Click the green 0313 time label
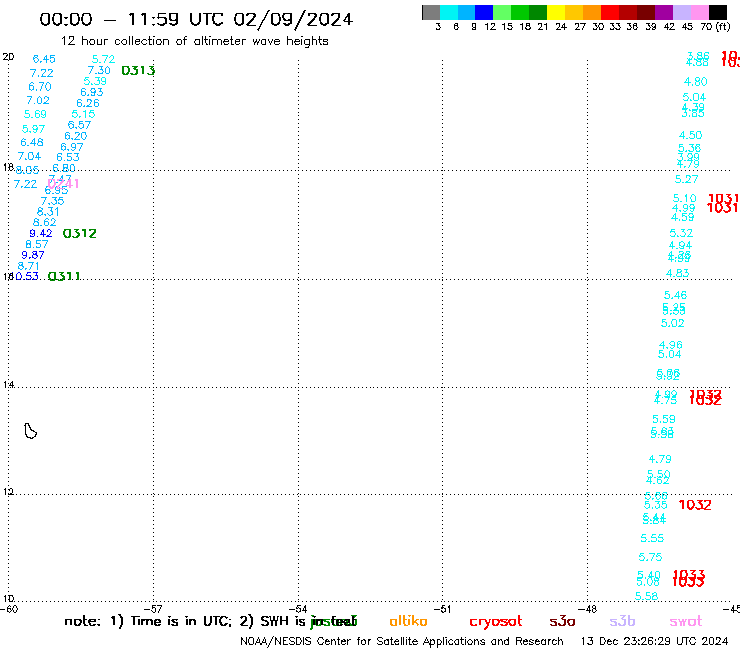The width and height of the screenshot is (740, 650). (138, 70)
